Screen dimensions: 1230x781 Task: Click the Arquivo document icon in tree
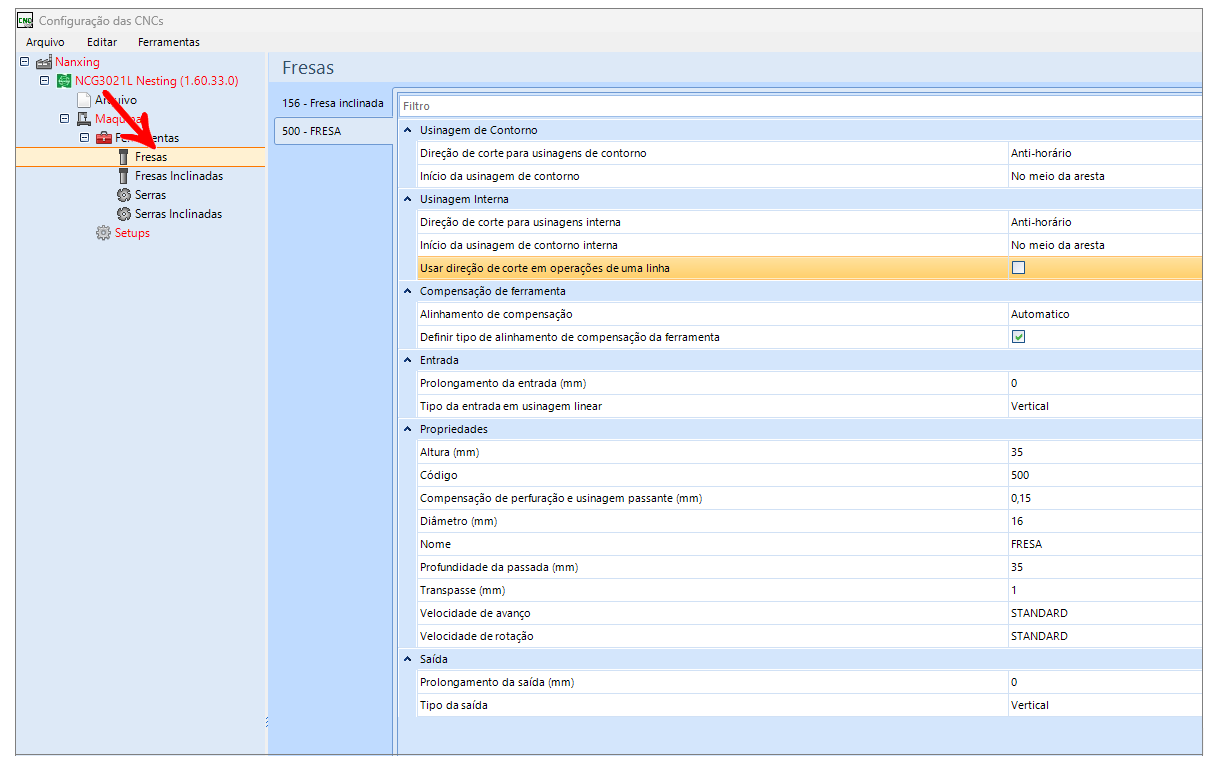[84, 100]
